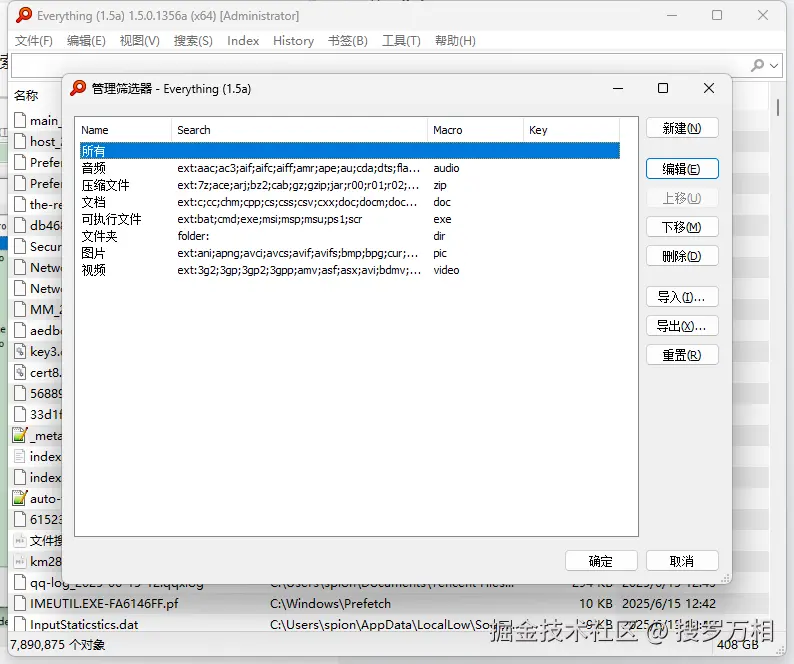794x664 pixels.
Task: Cancel with the 取消 button
Action: 682,561
